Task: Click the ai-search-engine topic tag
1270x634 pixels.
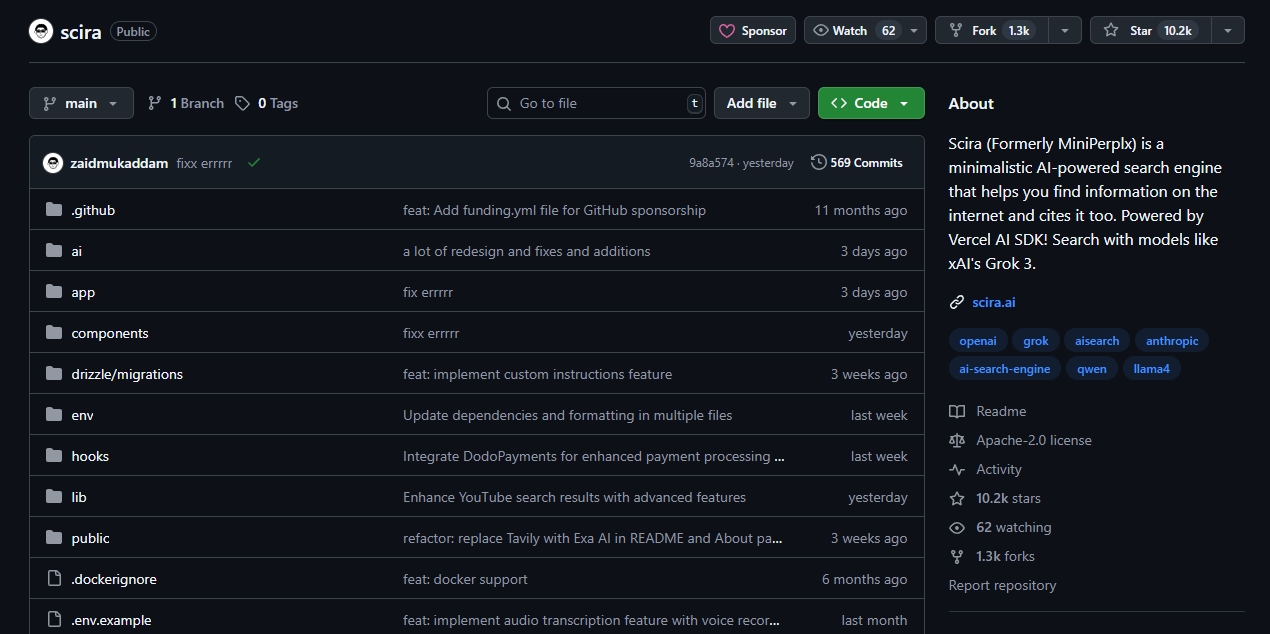Action: pos(1005,369)
